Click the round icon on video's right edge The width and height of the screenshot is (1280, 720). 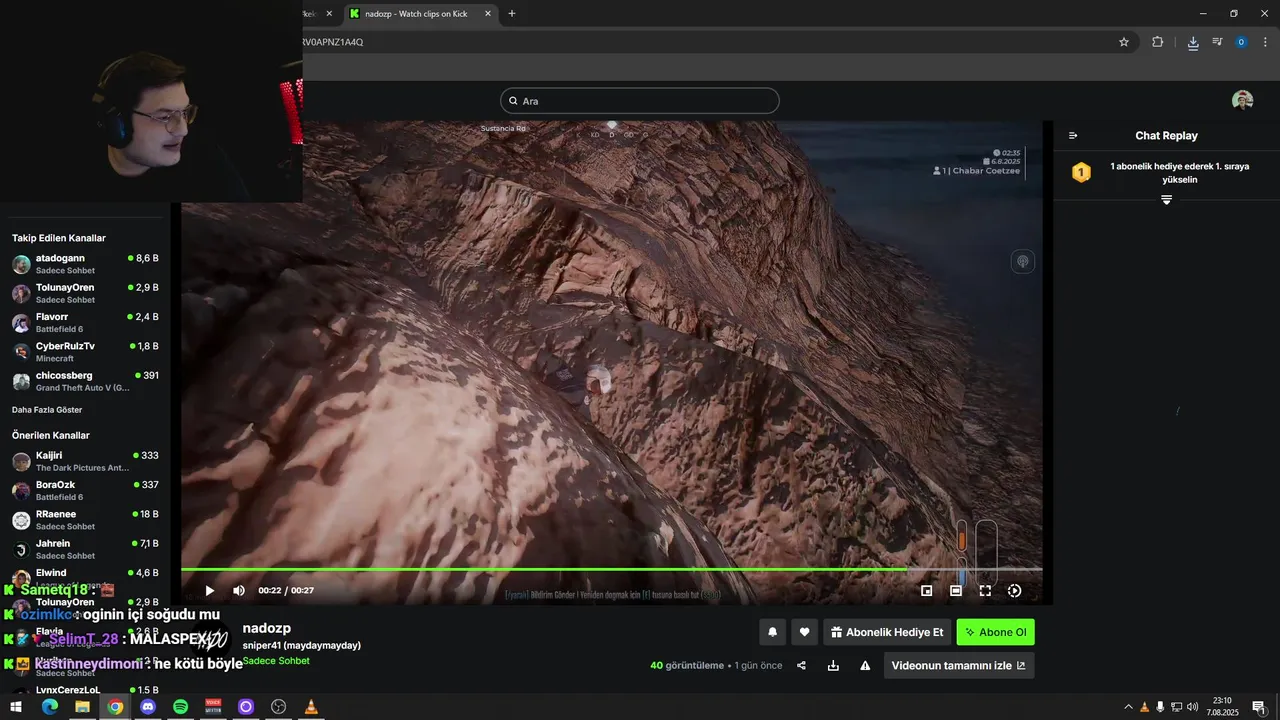(1023, 262)
